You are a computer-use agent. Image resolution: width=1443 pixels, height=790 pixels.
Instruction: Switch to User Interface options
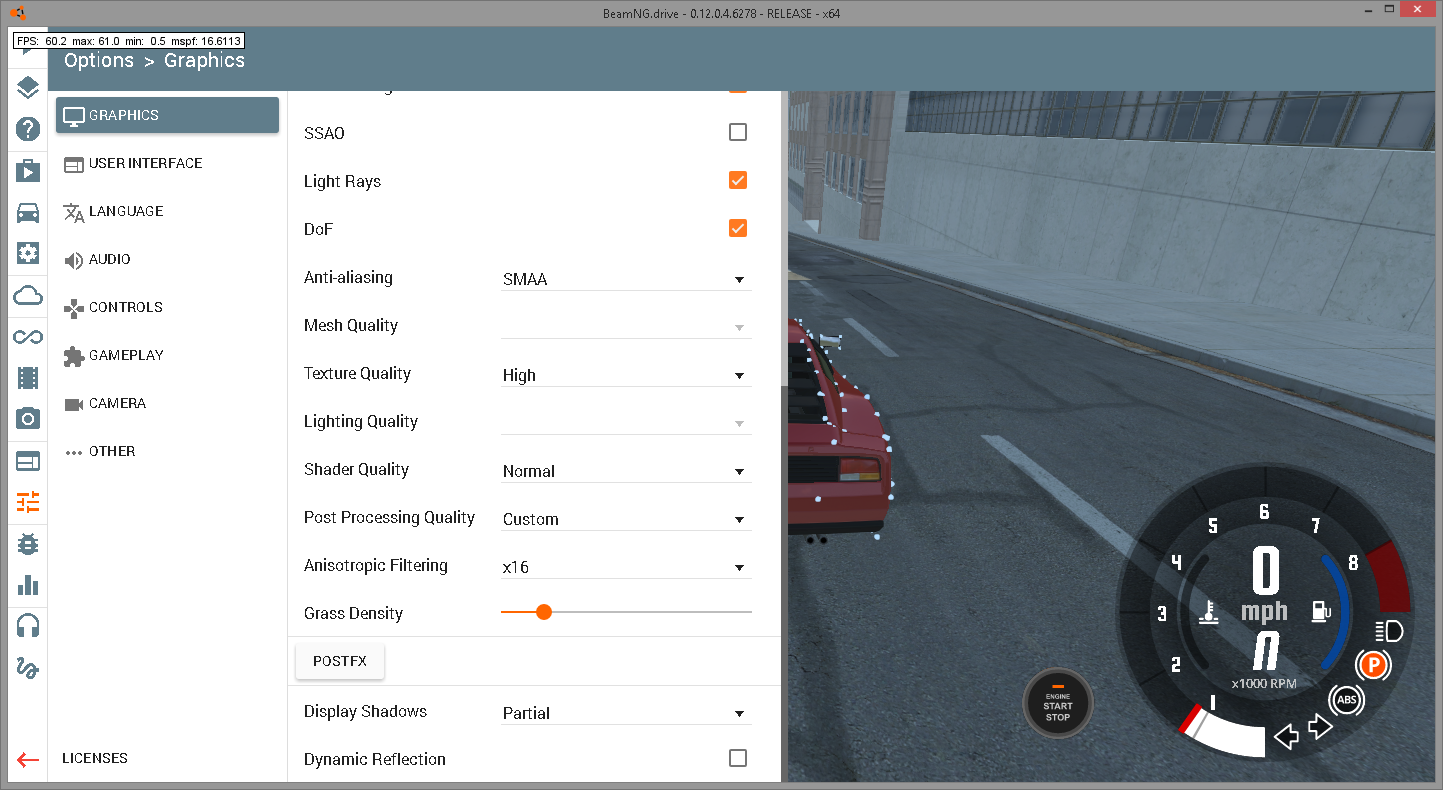coord(167,163)
